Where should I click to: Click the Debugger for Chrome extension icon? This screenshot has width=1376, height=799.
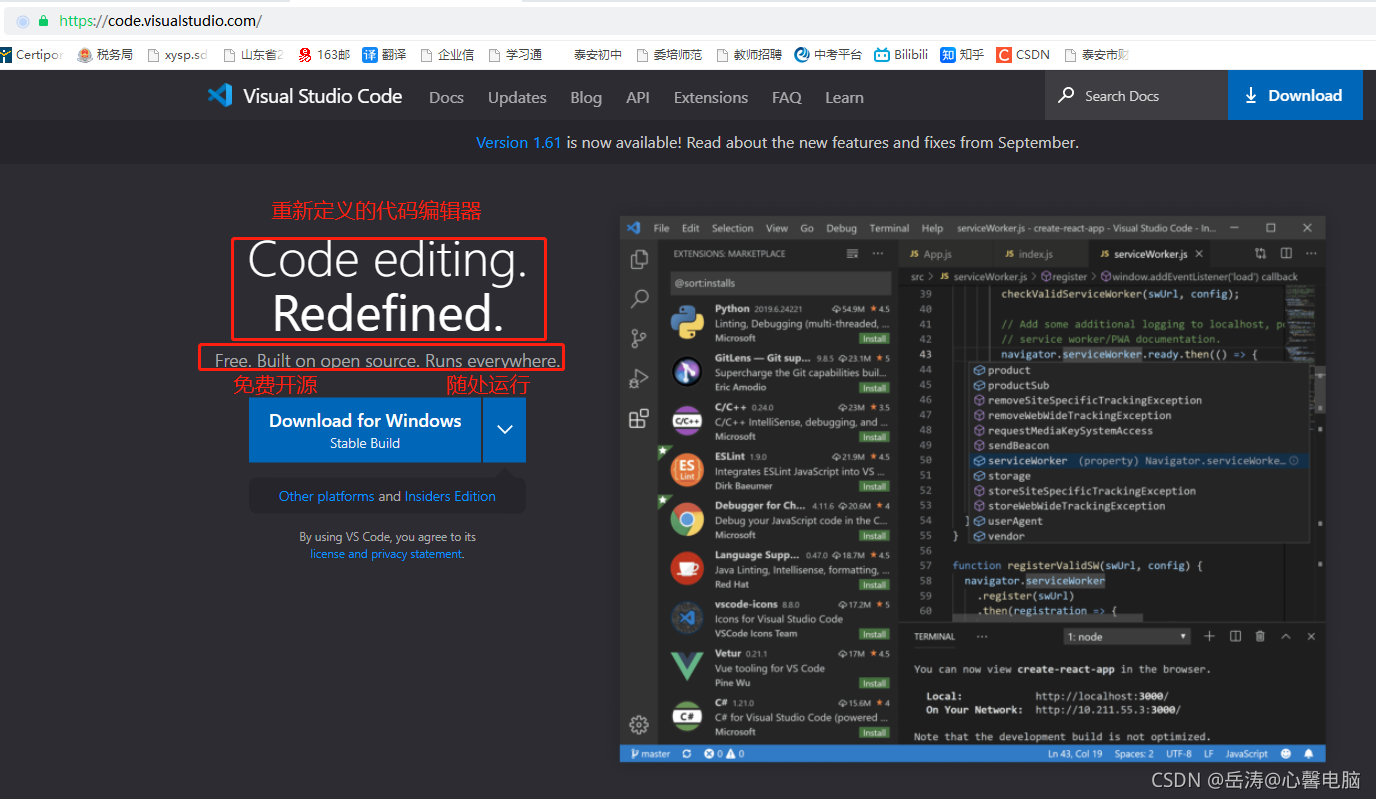(x=687, y=519)
